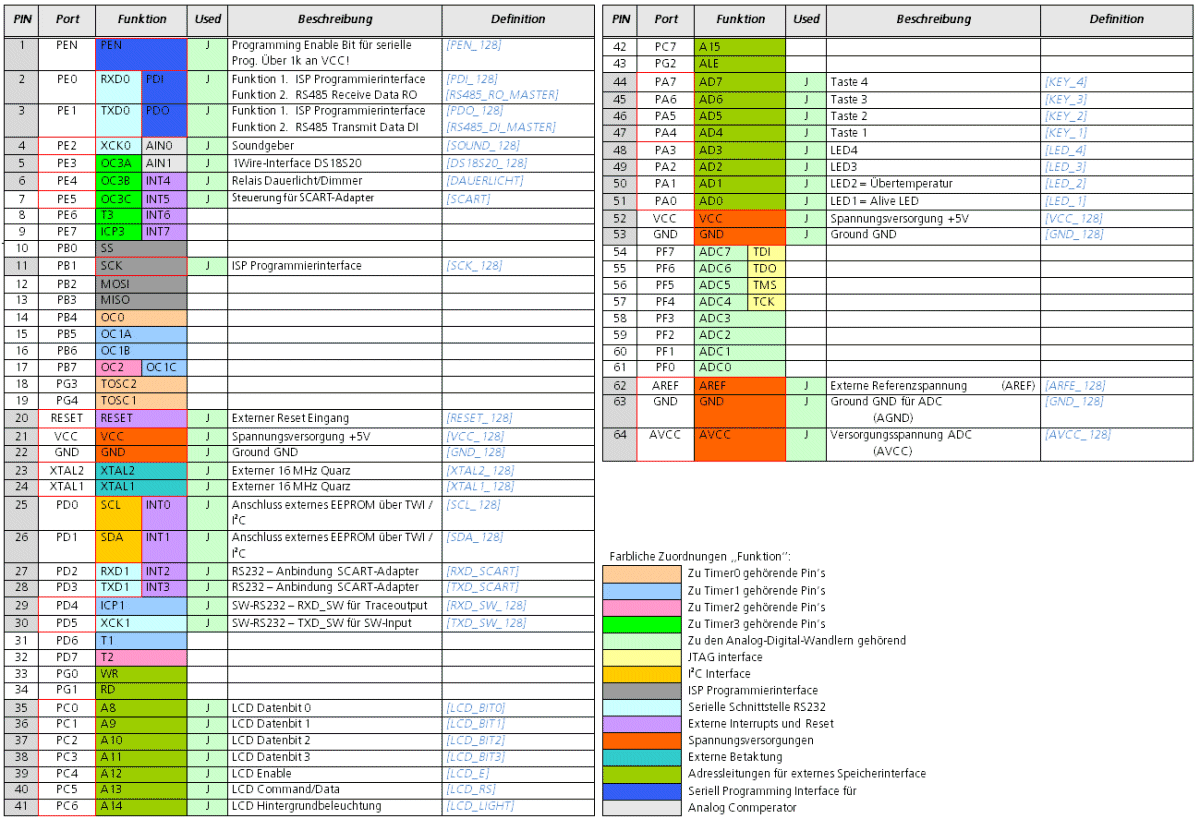Open the [RESET_128] definition link

[x=478, y=418]
